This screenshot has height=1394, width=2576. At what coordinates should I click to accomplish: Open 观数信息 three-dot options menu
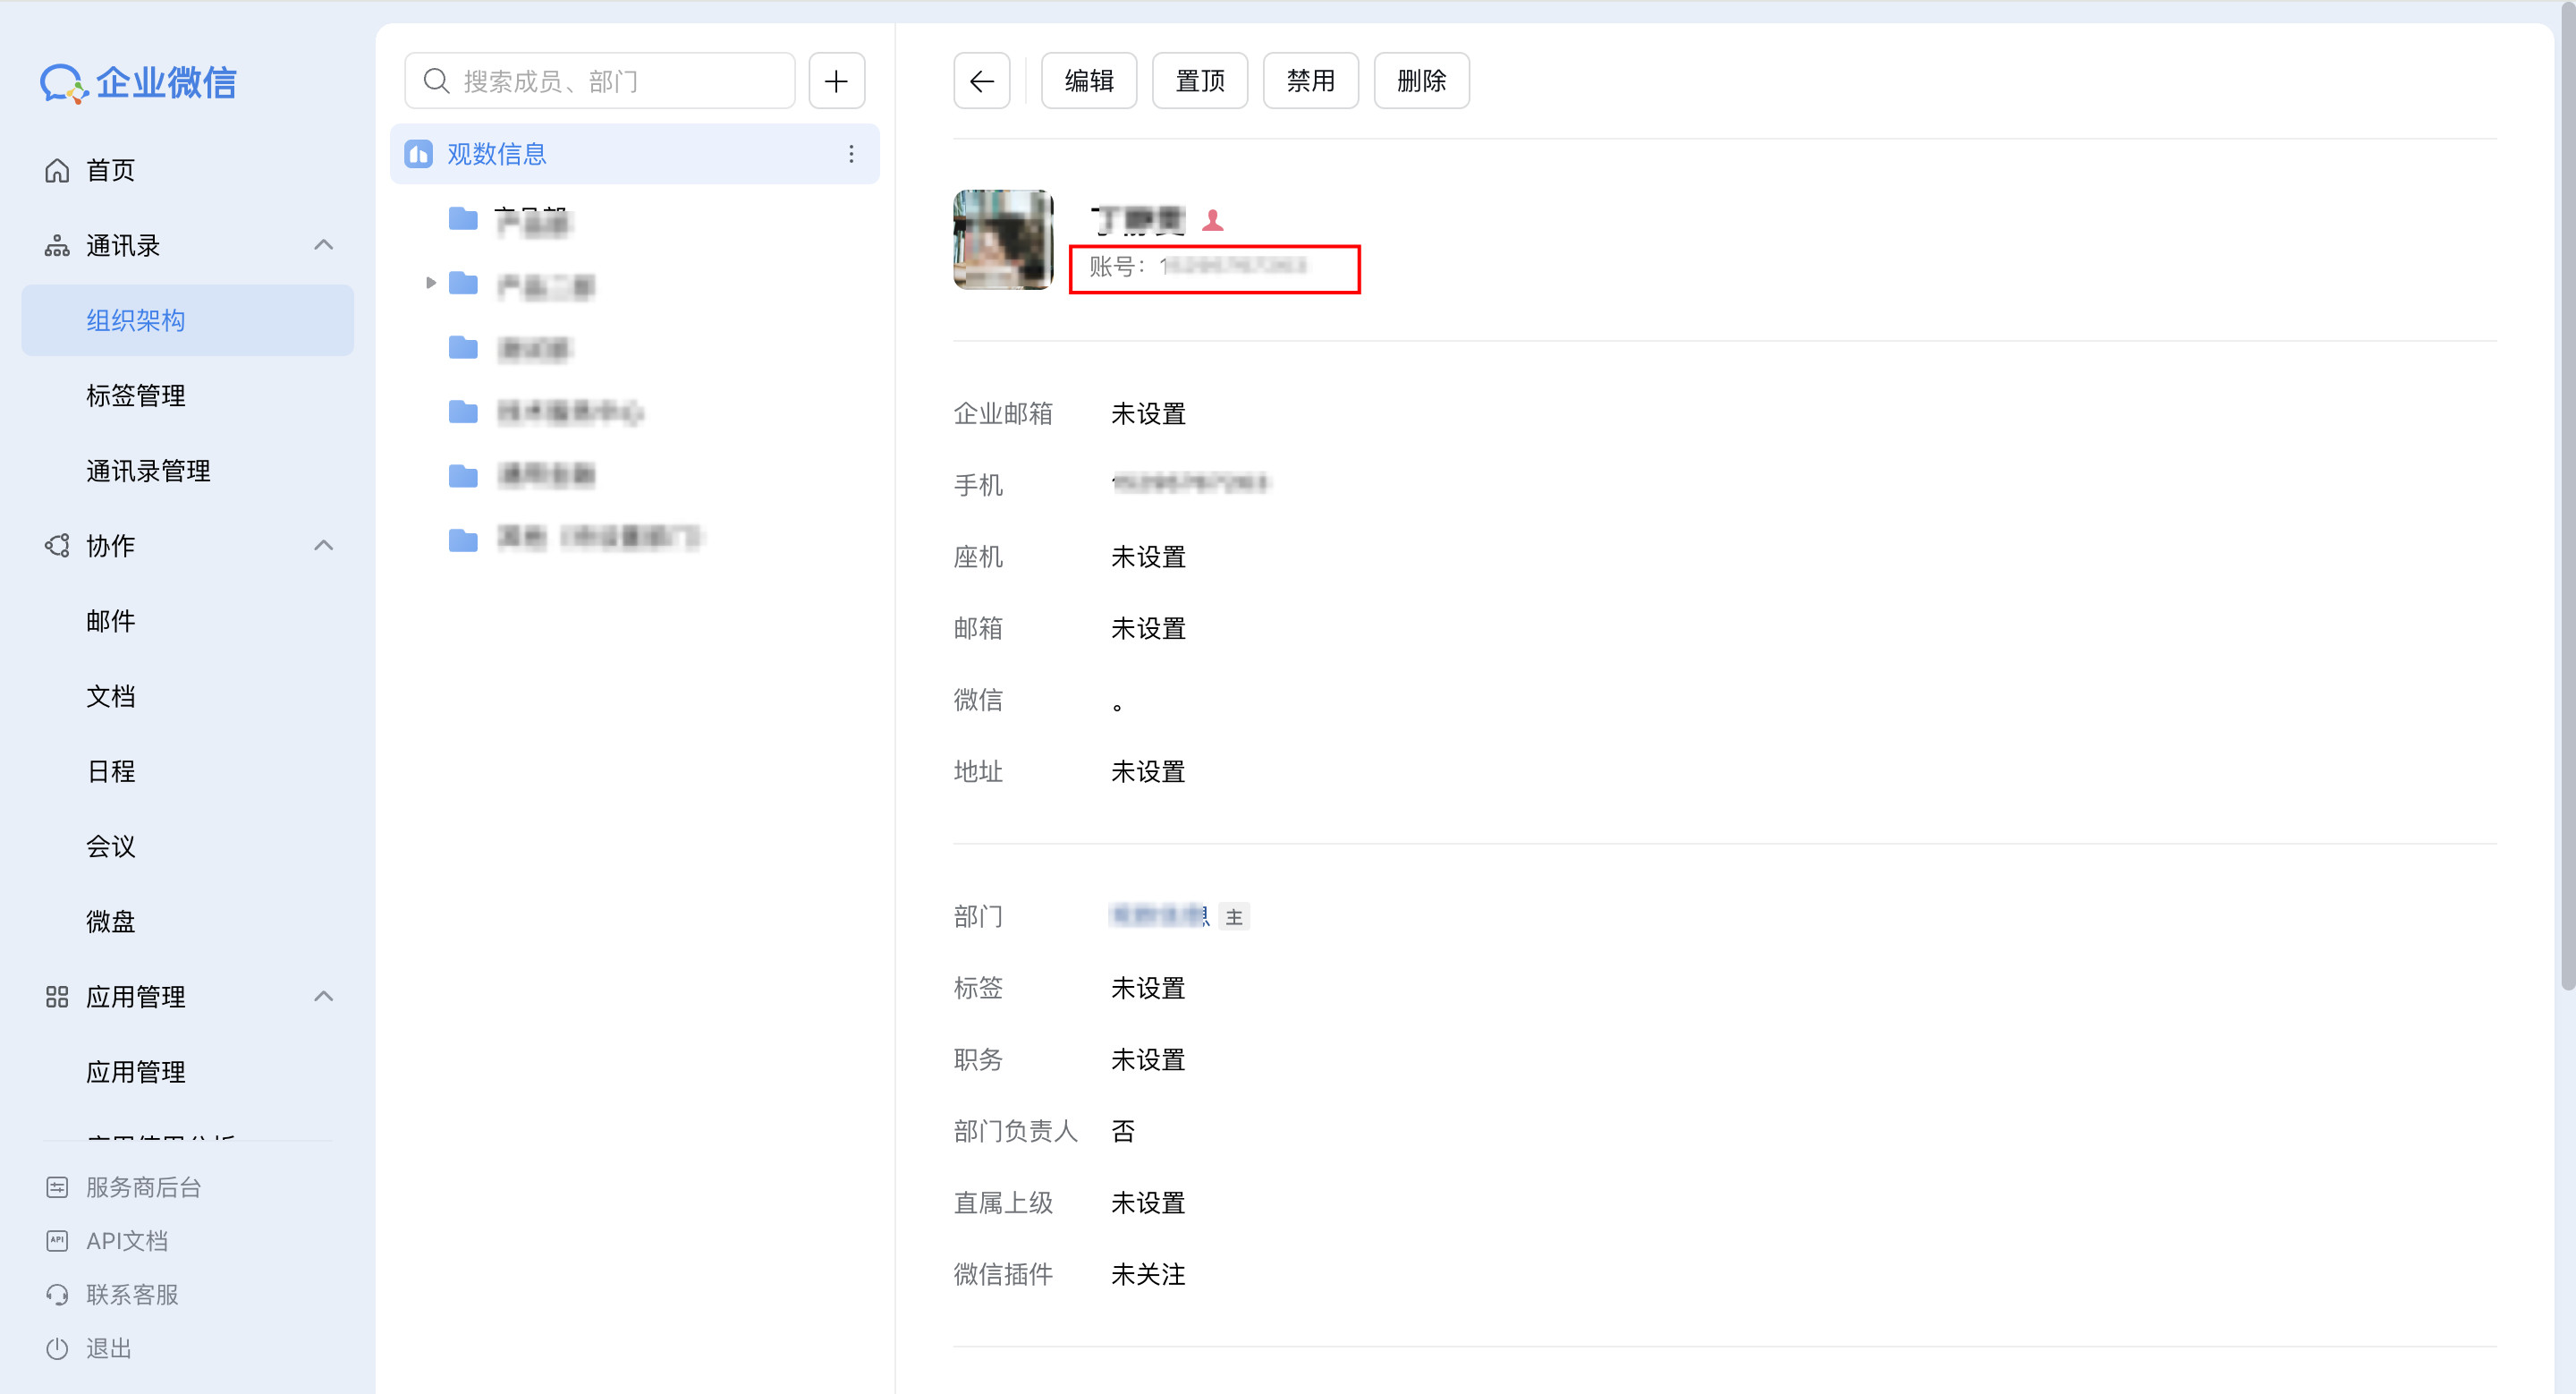[x=851, y=154]
